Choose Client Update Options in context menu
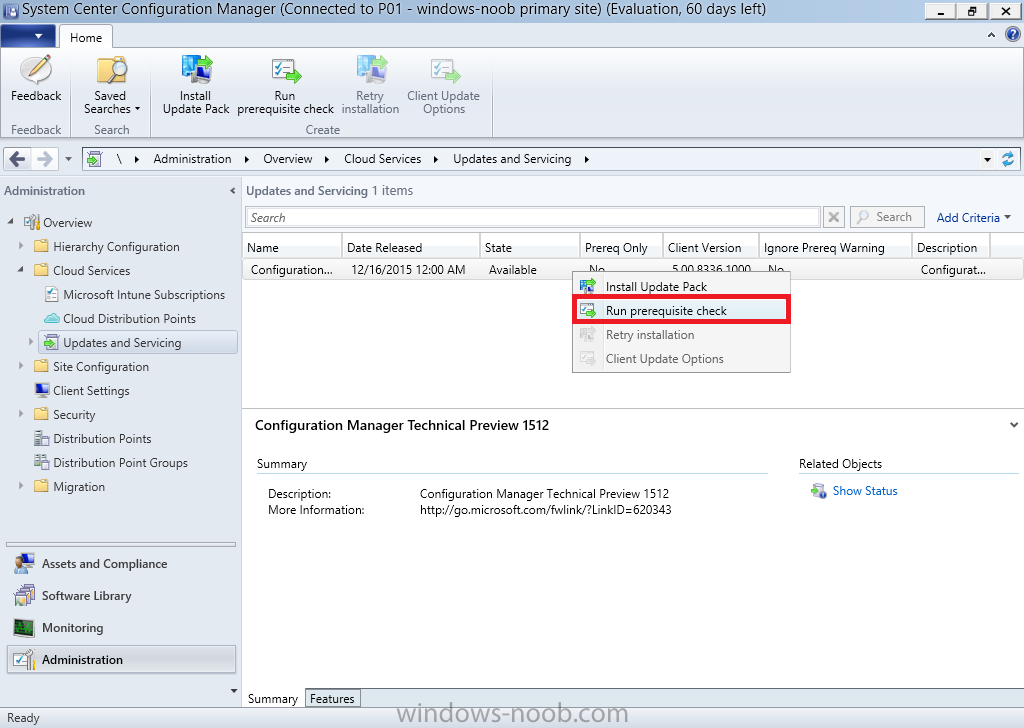 [x=681, y=358]
